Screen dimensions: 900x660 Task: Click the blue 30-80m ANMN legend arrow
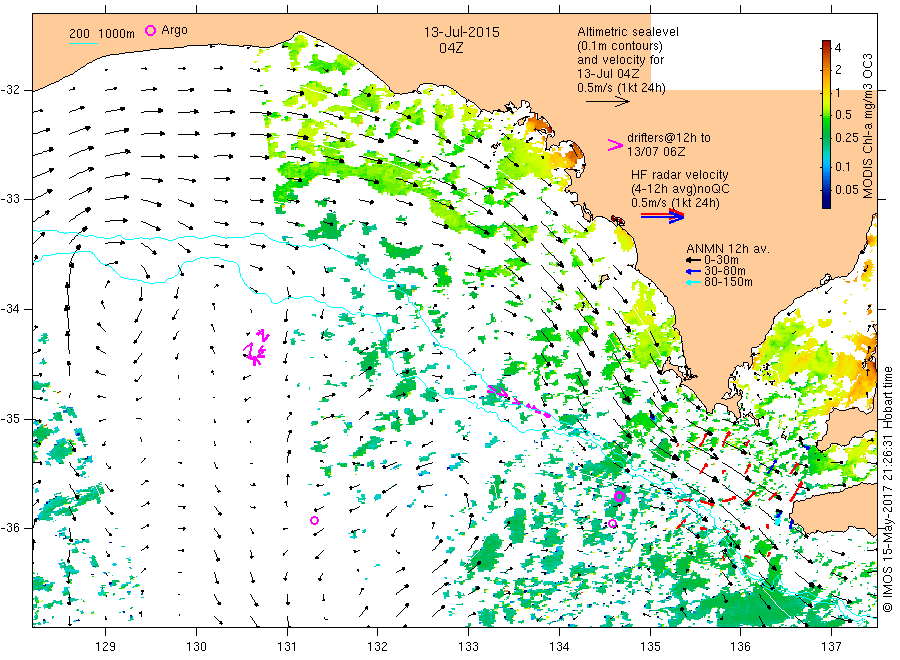click(x=694, y=271)
